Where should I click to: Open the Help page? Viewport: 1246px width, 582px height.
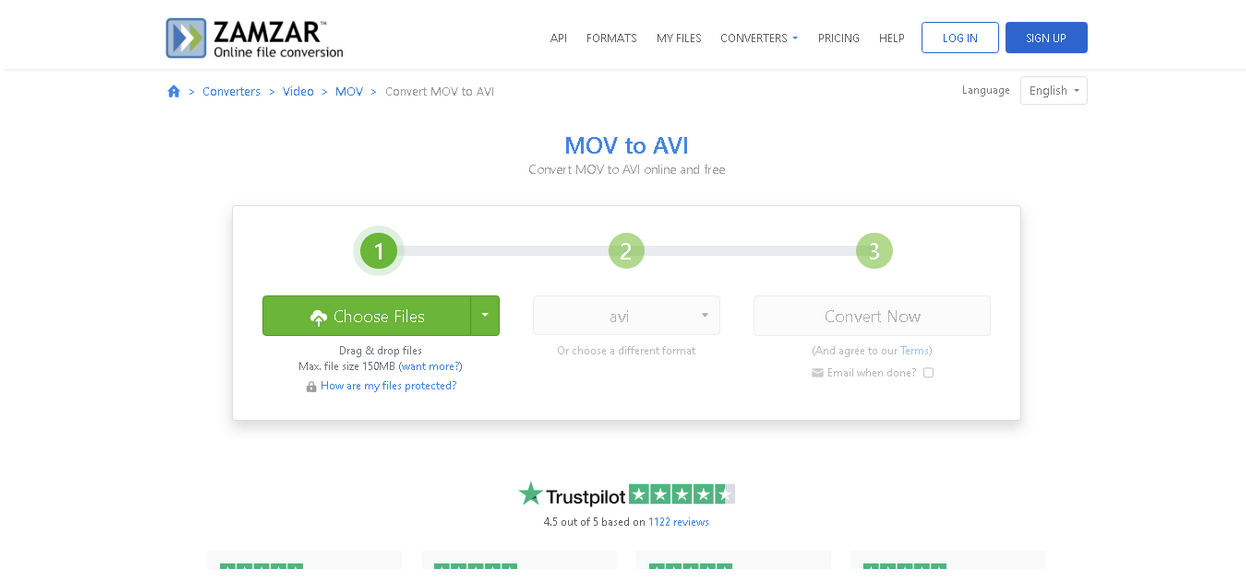click(x=892, y=38)
